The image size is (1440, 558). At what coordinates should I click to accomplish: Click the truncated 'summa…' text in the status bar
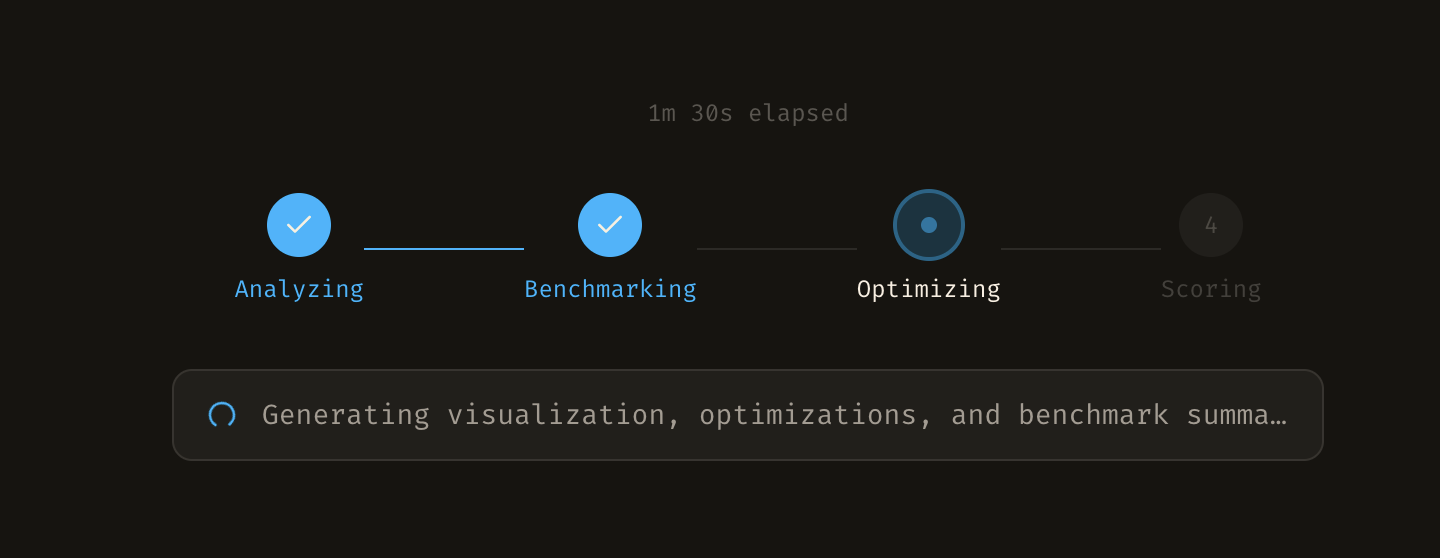tap(1237, 415)
